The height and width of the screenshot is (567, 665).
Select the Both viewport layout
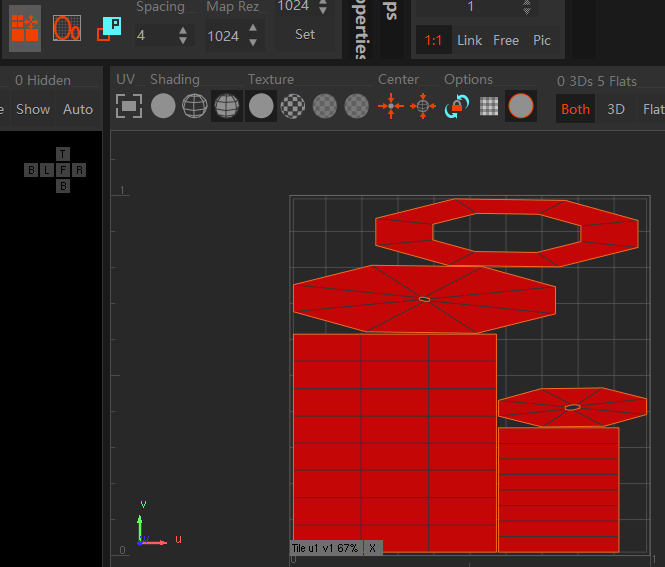tap(575, 109)
